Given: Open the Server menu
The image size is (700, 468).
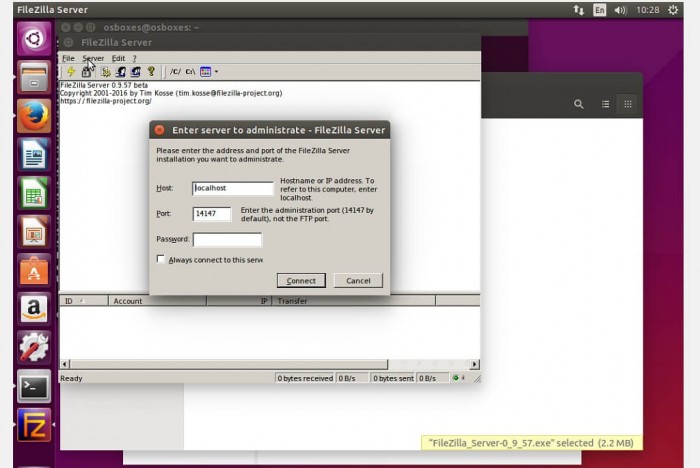Looking at the screenshot, I should point(93,58).
